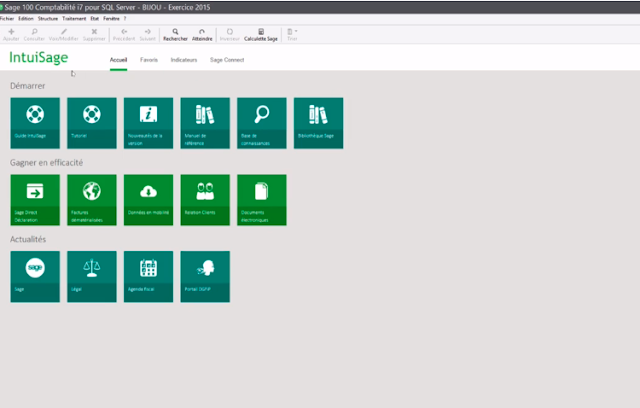
Task: Select the Accueil tab
Action: pyautogui.click(x=118, y=60)
